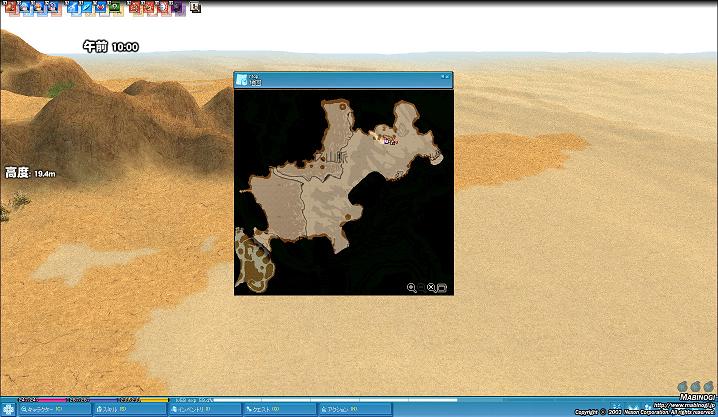Use the purple skill hotkey icon
The width and height of the screenshot is (718, 417).
click(x=178, y=7)
